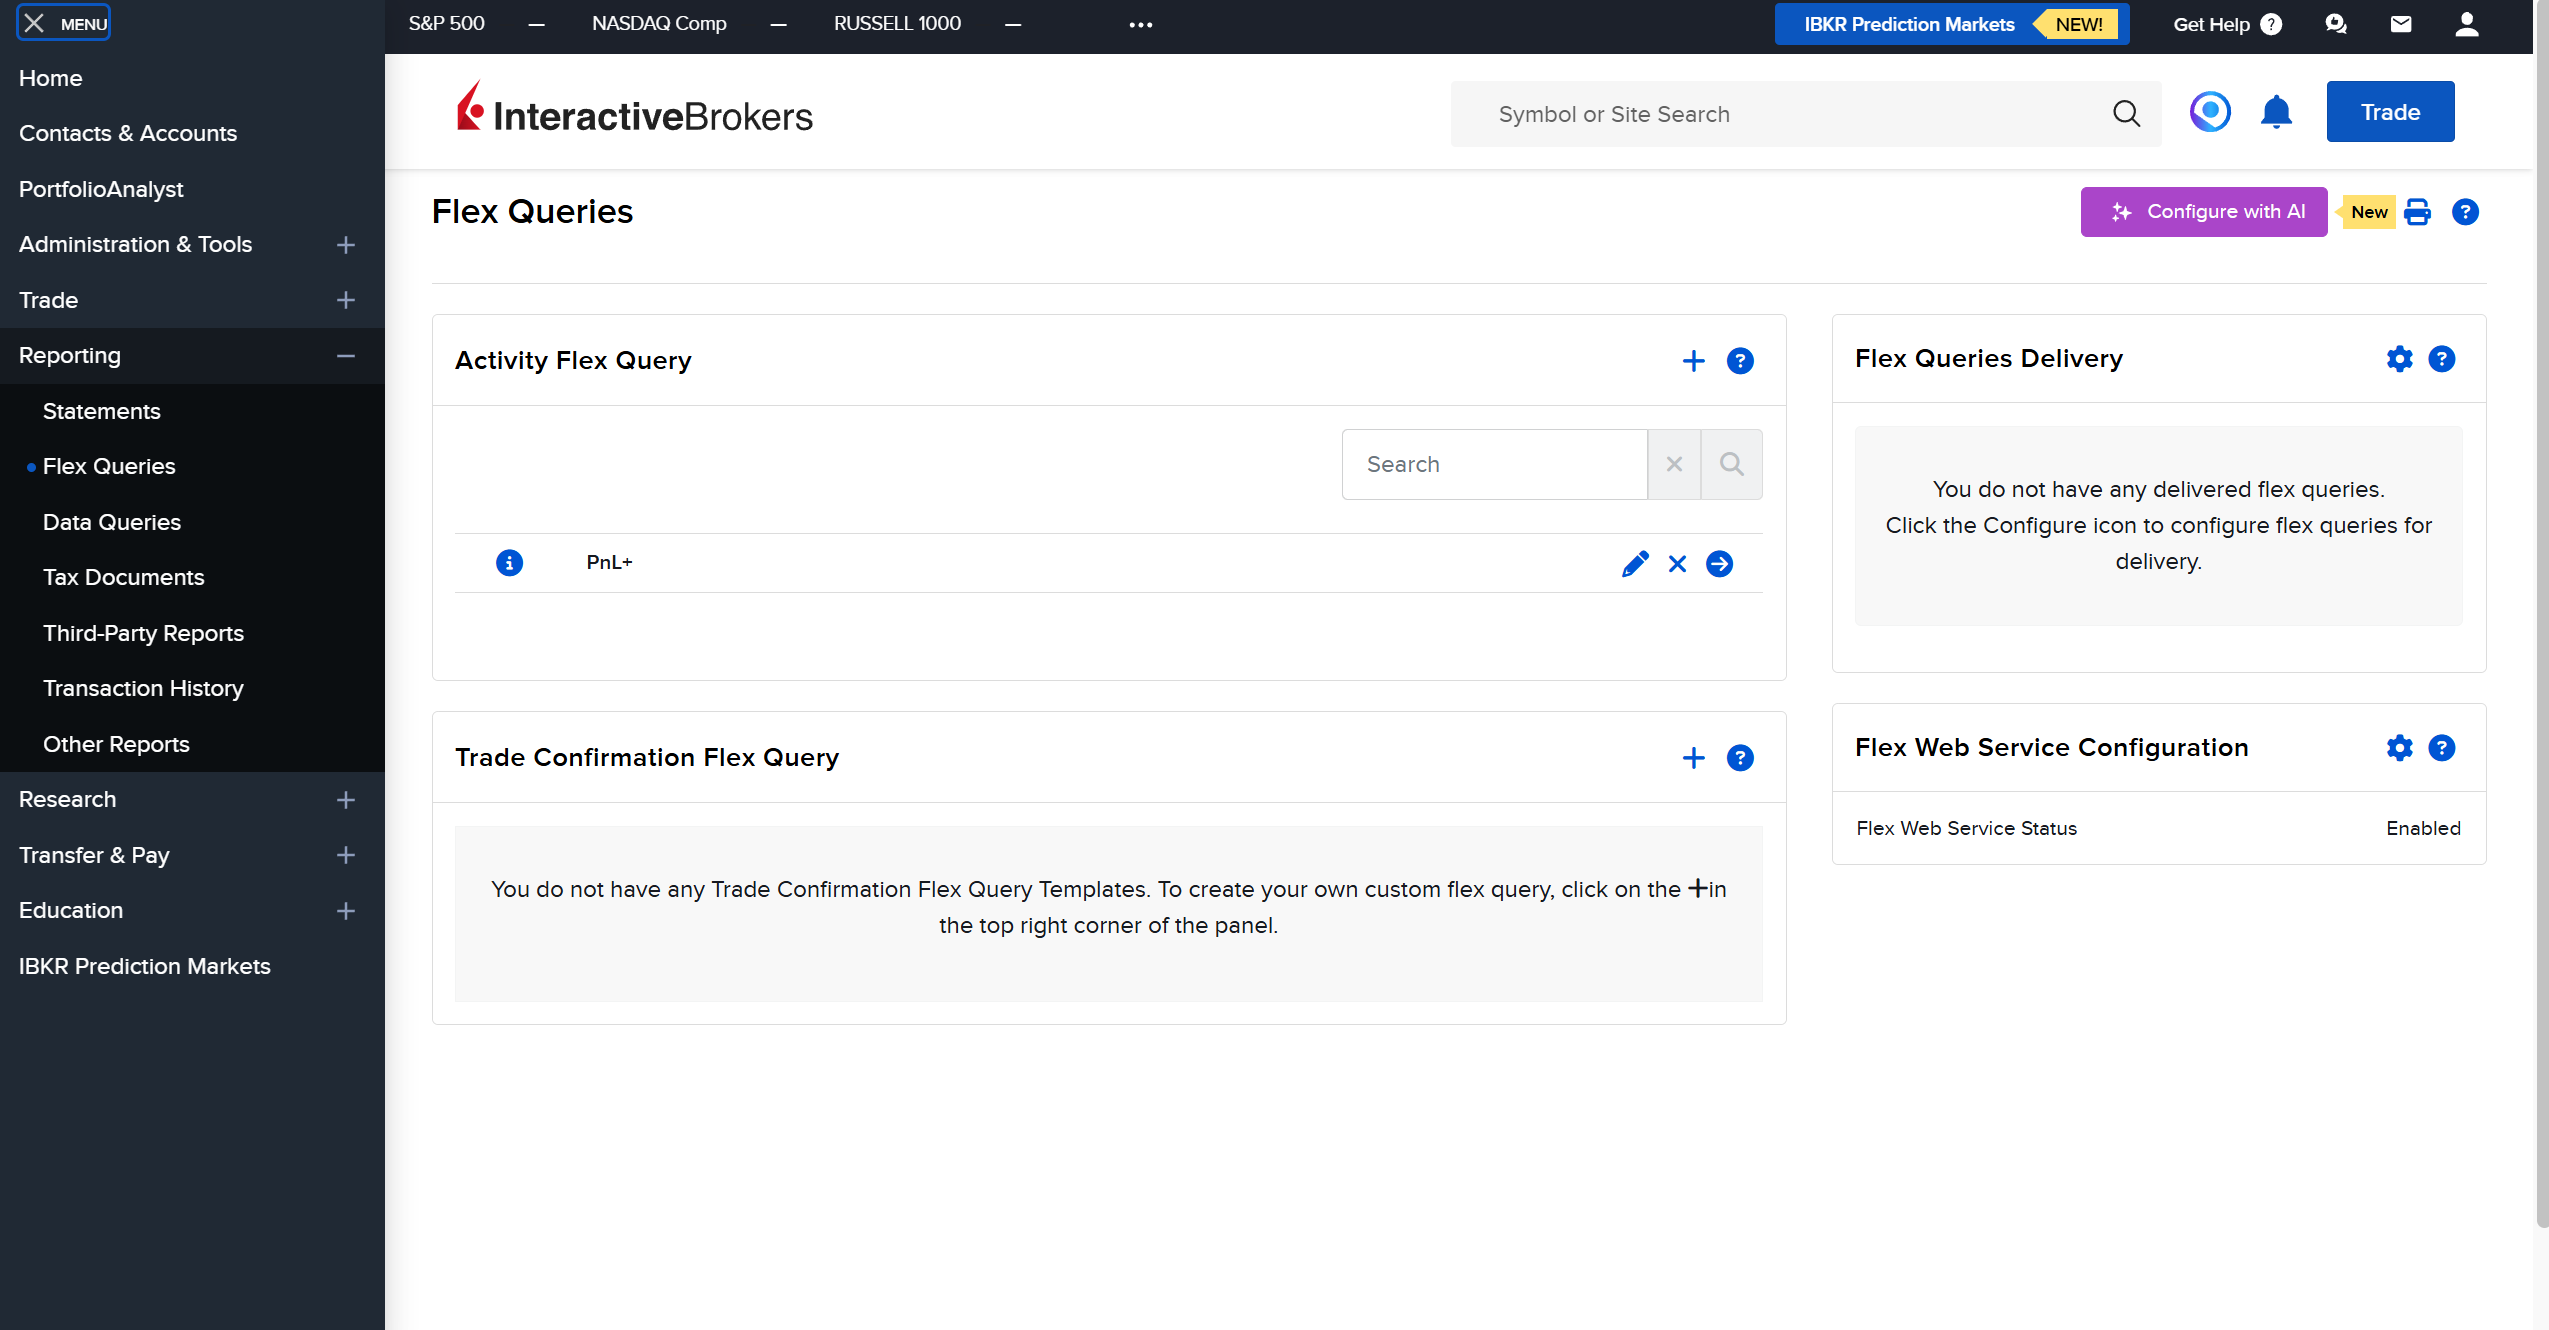Screen dimensions: 2549x1330
Task: Expand the Research menu section
Action: tap(346, 800)
